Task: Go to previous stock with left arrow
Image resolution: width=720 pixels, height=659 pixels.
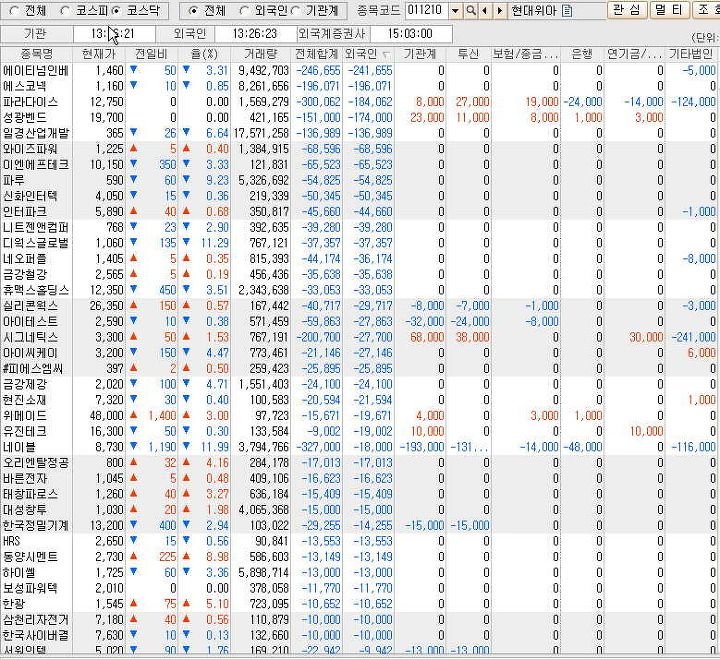Action: (x=484, y=11)
